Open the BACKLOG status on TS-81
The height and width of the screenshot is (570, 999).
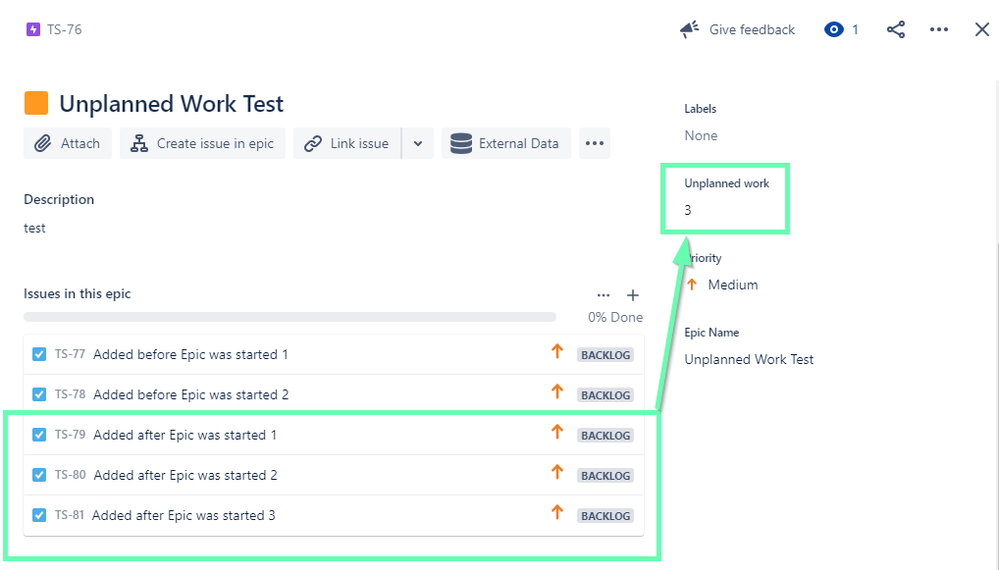(x=605, y=515)
